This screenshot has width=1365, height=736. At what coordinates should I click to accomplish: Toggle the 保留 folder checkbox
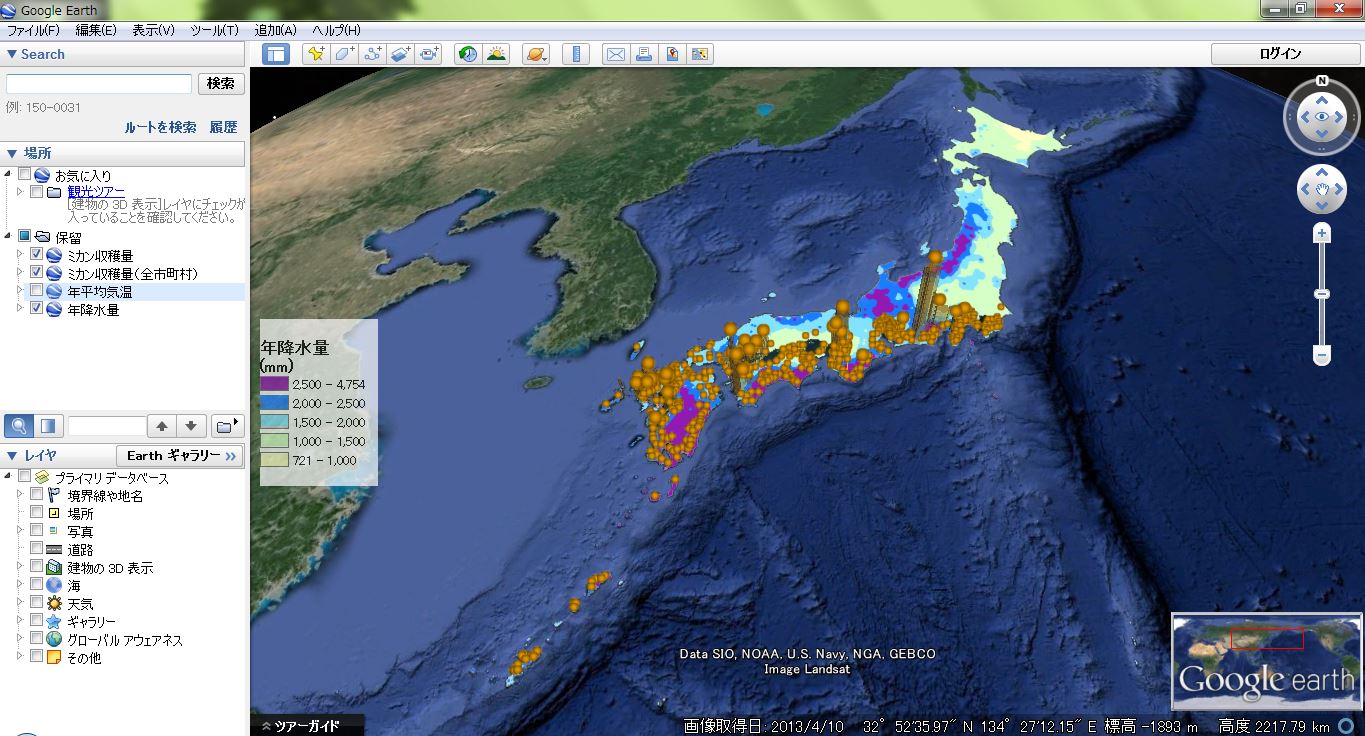point(24,237)
